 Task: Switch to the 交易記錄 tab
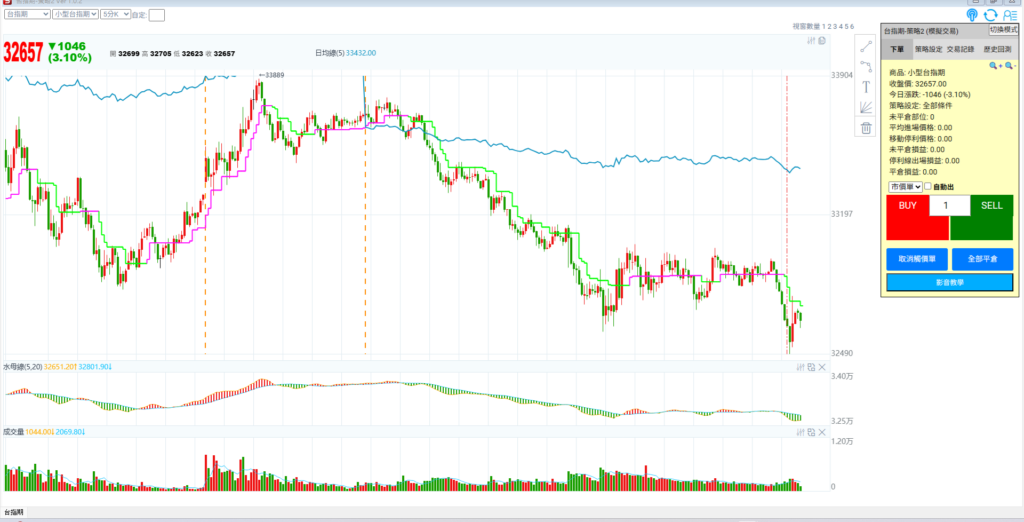pyautogui.click(x=960, y=48)
